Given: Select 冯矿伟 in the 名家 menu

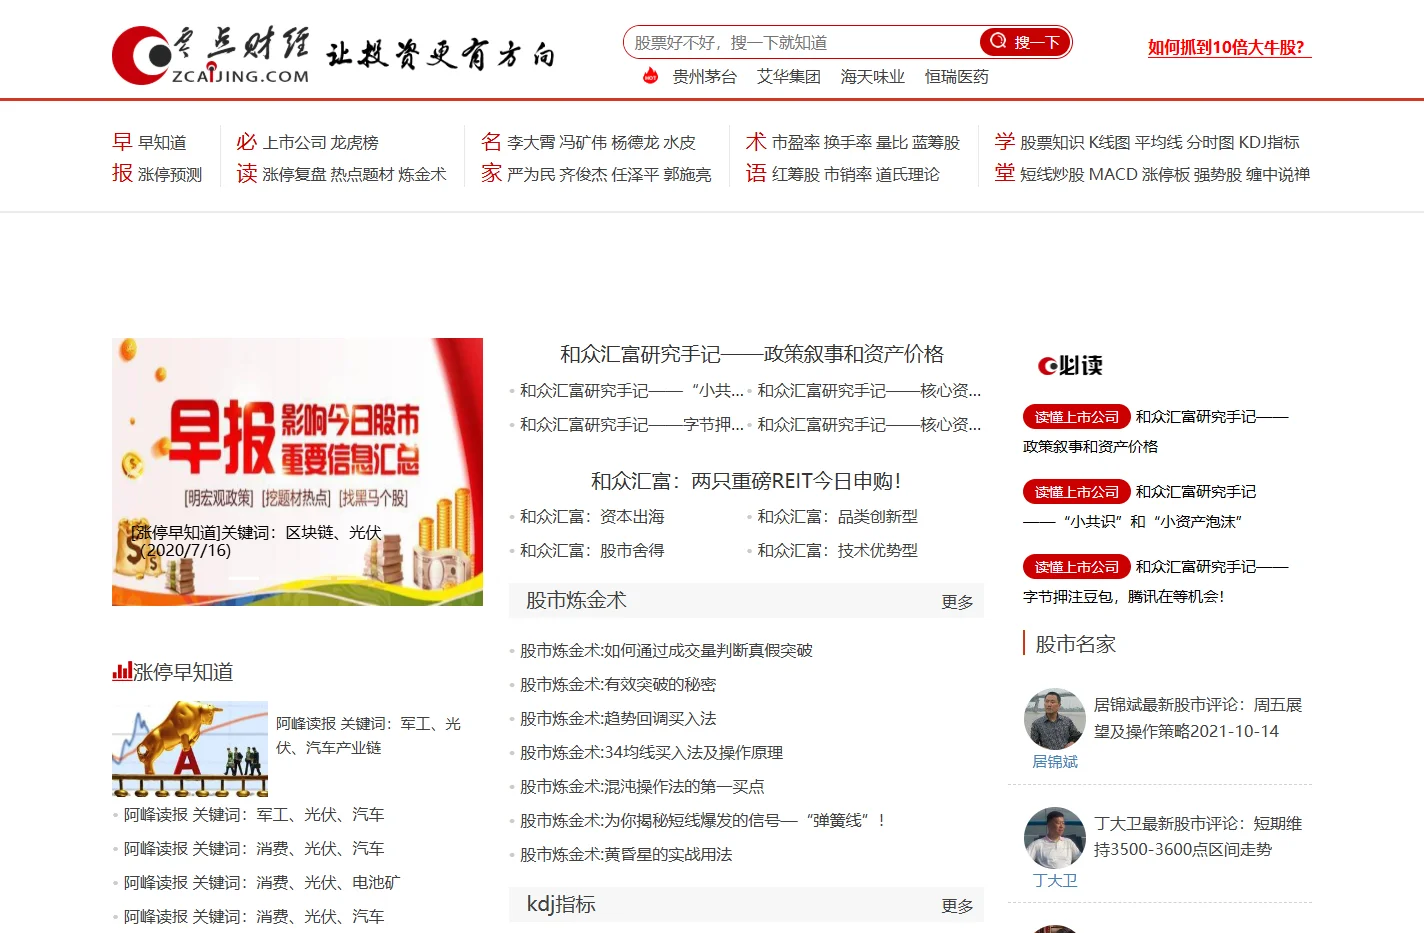Looking at the screenshot, I should tap(583, 143).
